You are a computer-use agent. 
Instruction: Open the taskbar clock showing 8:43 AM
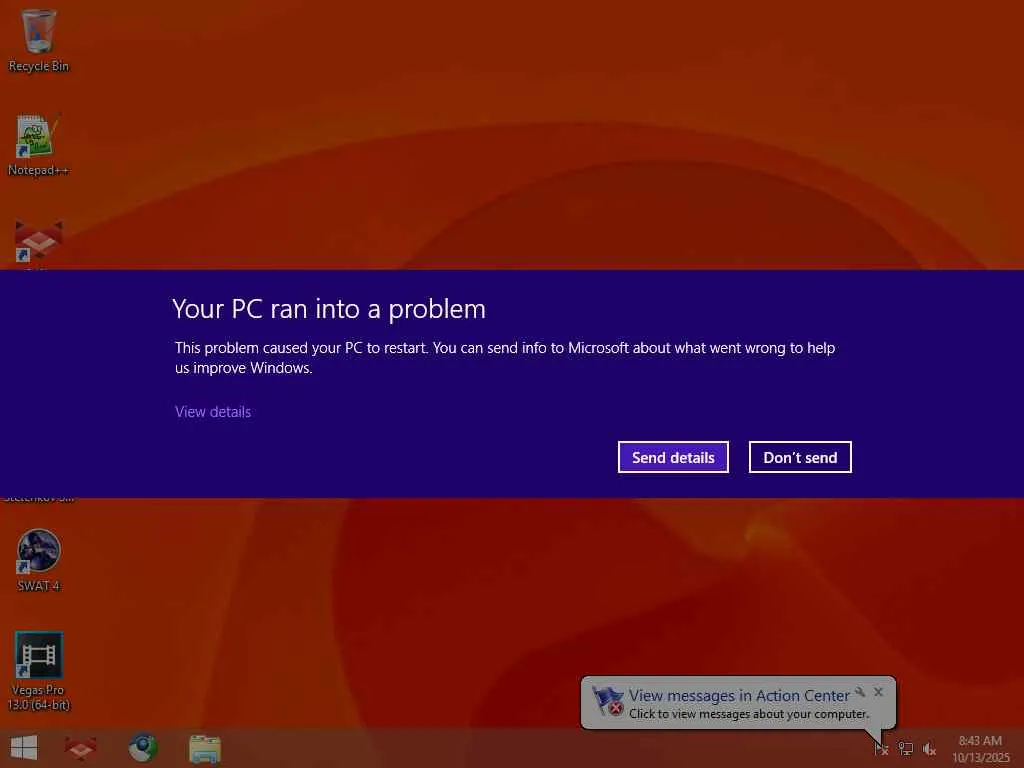coord(980,749)
